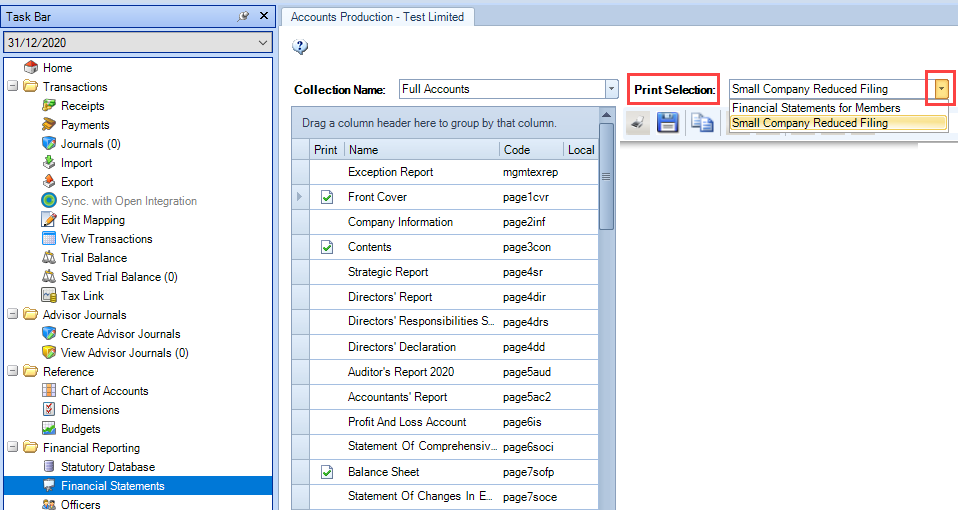Open the 31/12/2020 period dropdown

(263, 43)
